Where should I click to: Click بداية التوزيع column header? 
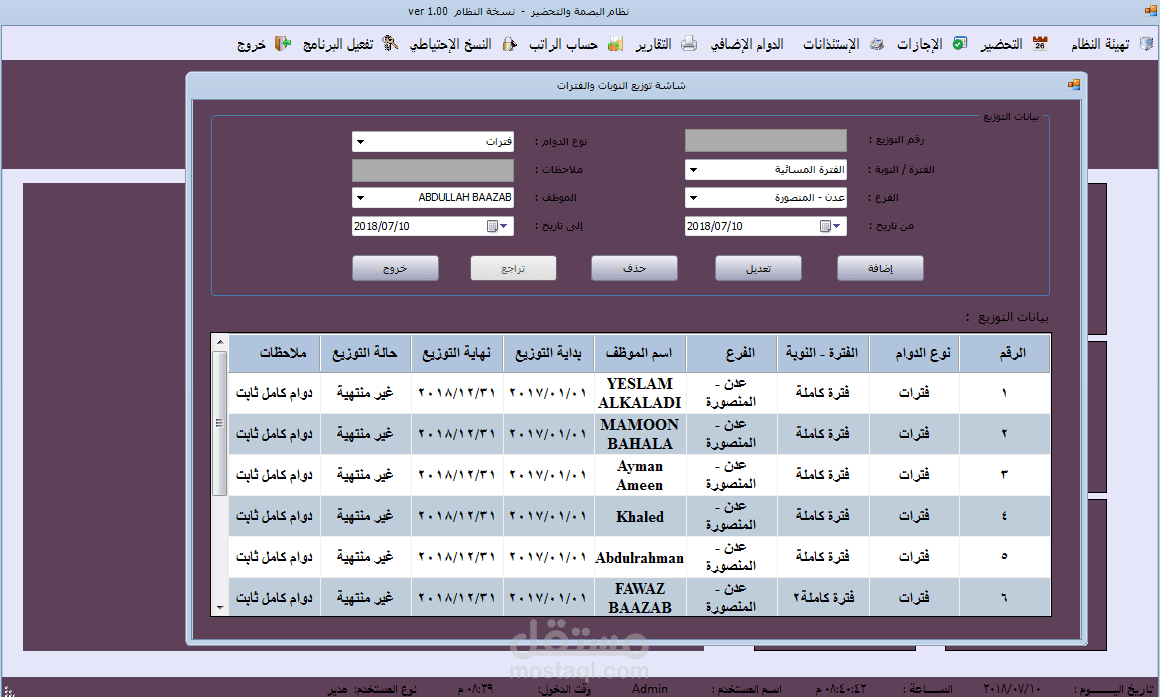[548, 353]
